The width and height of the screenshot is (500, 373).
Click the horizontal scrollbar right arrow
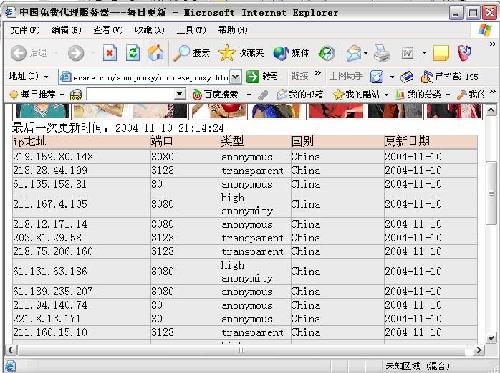coord(479,350)
